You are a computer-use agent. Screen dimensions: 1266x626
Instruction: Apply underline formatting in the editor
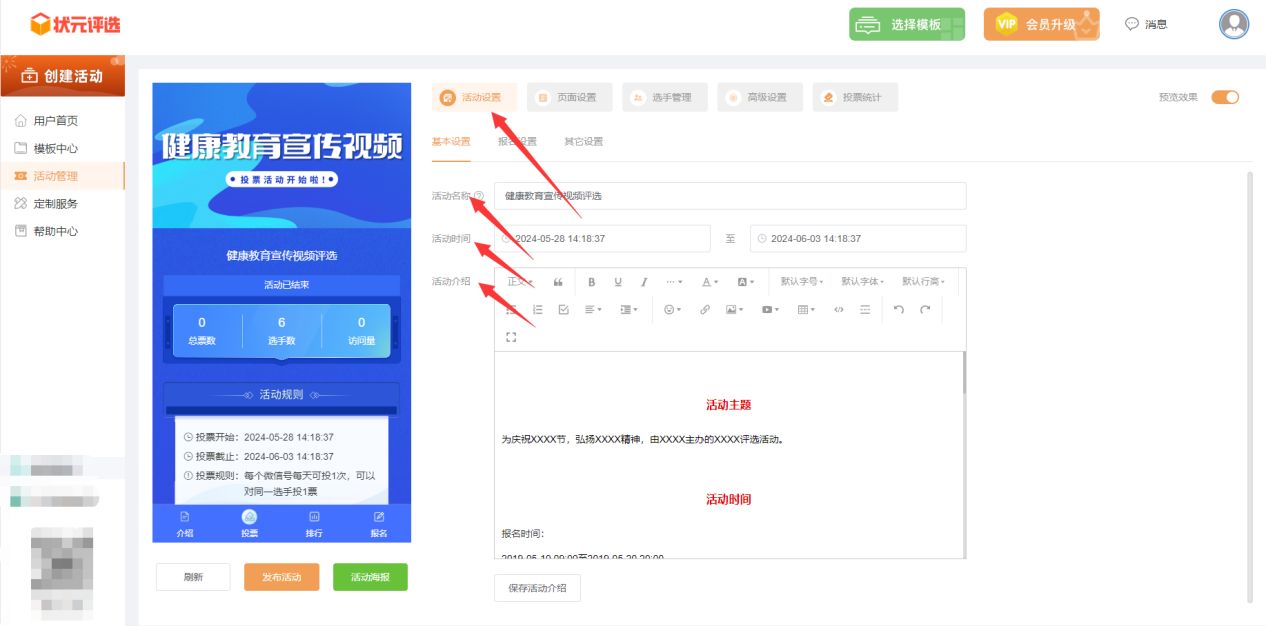[618, 282]
